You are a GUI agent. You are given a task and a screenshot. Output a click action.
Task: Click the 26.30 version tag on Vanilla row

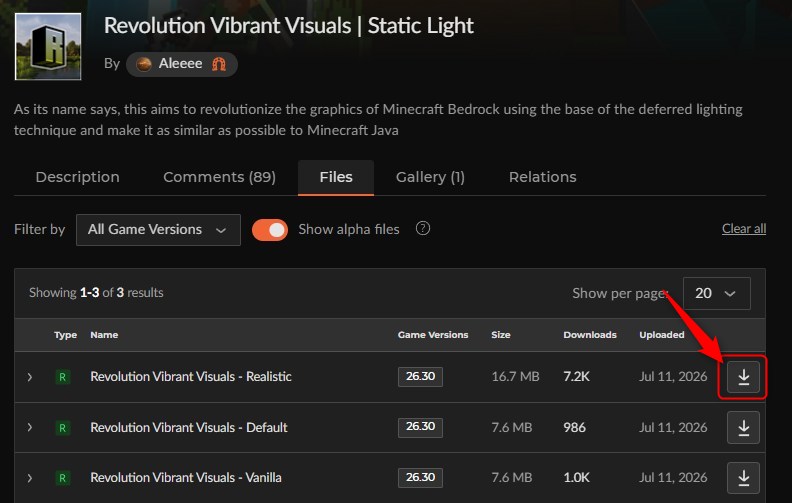[420, 478]
